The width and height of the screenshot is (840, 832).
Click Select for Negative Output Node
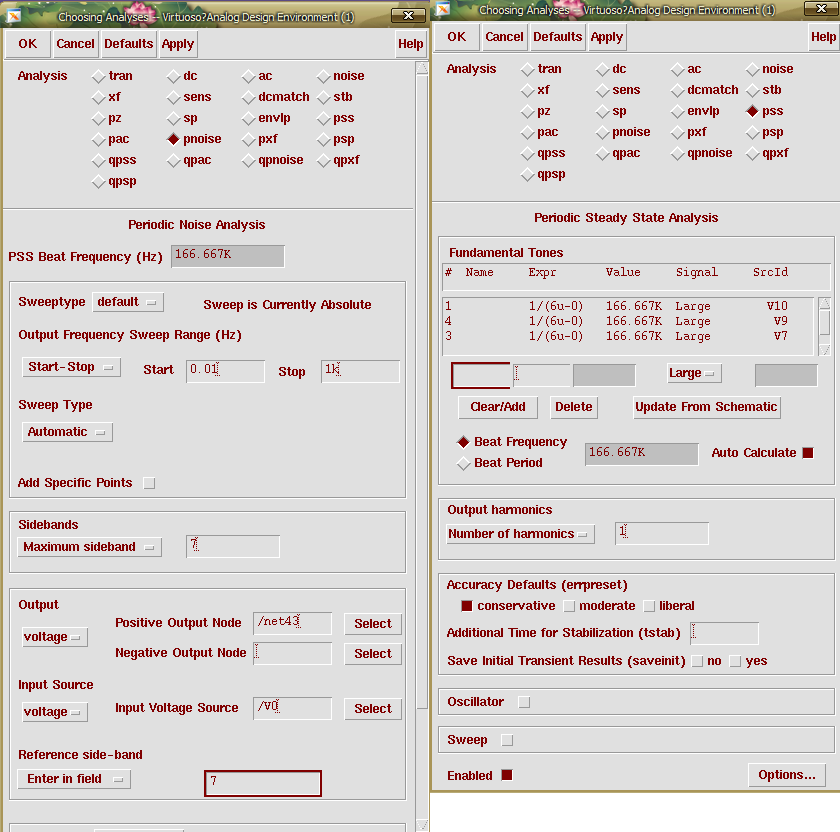(x=373, y=654)
